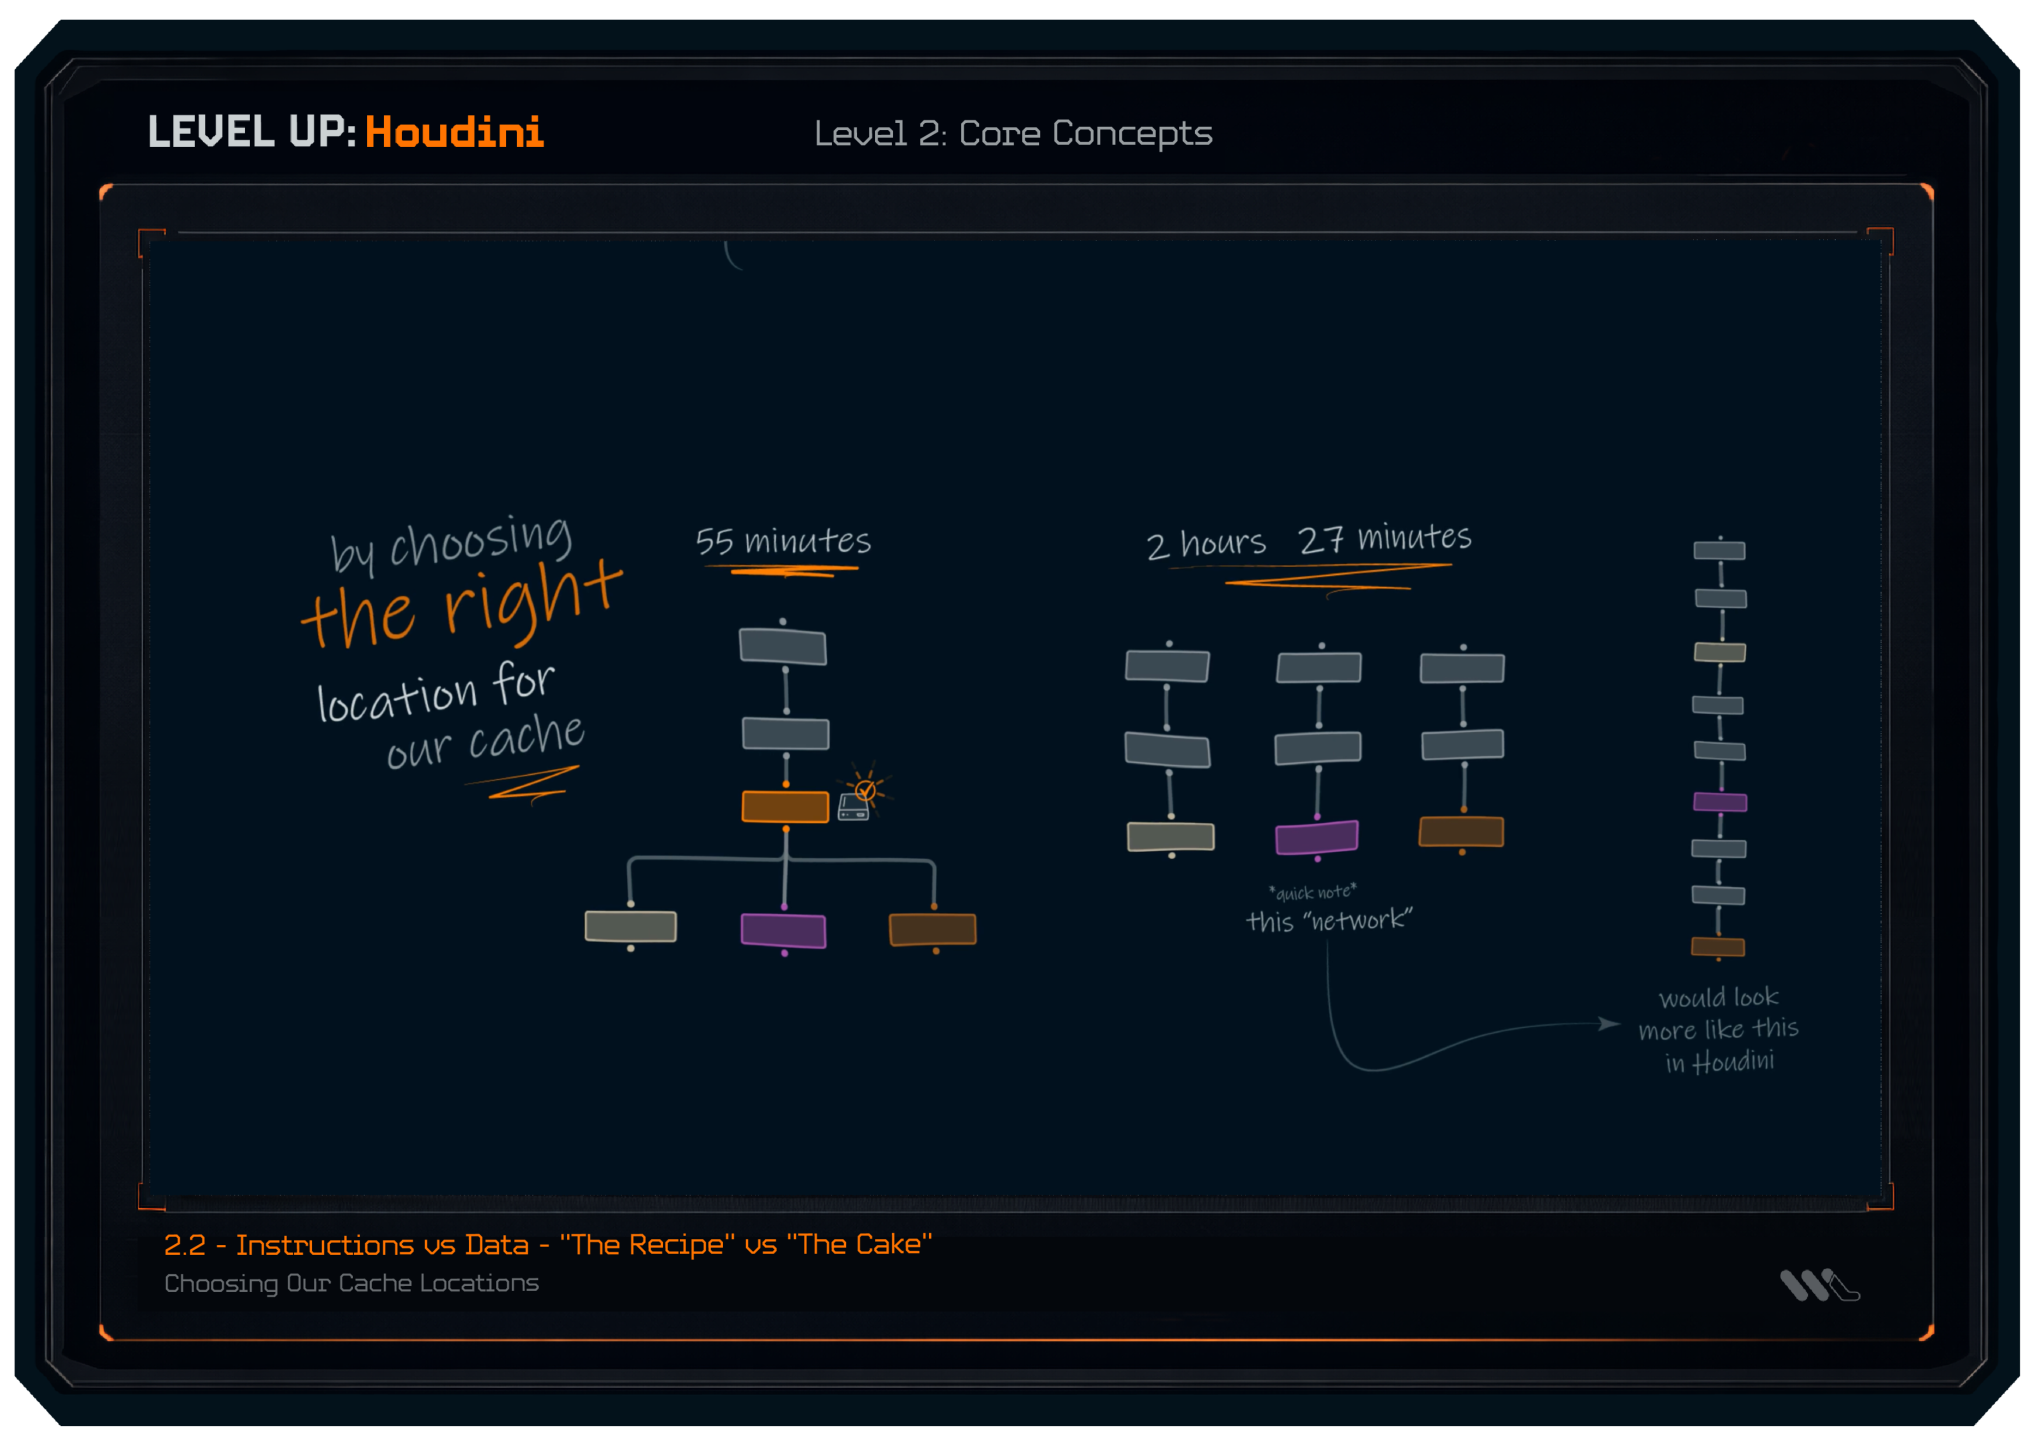Select the beige node at the branching network's bottom-left
Image resolution: width=2028 pixels, height=1440 pixels.
tap(631, 926)
